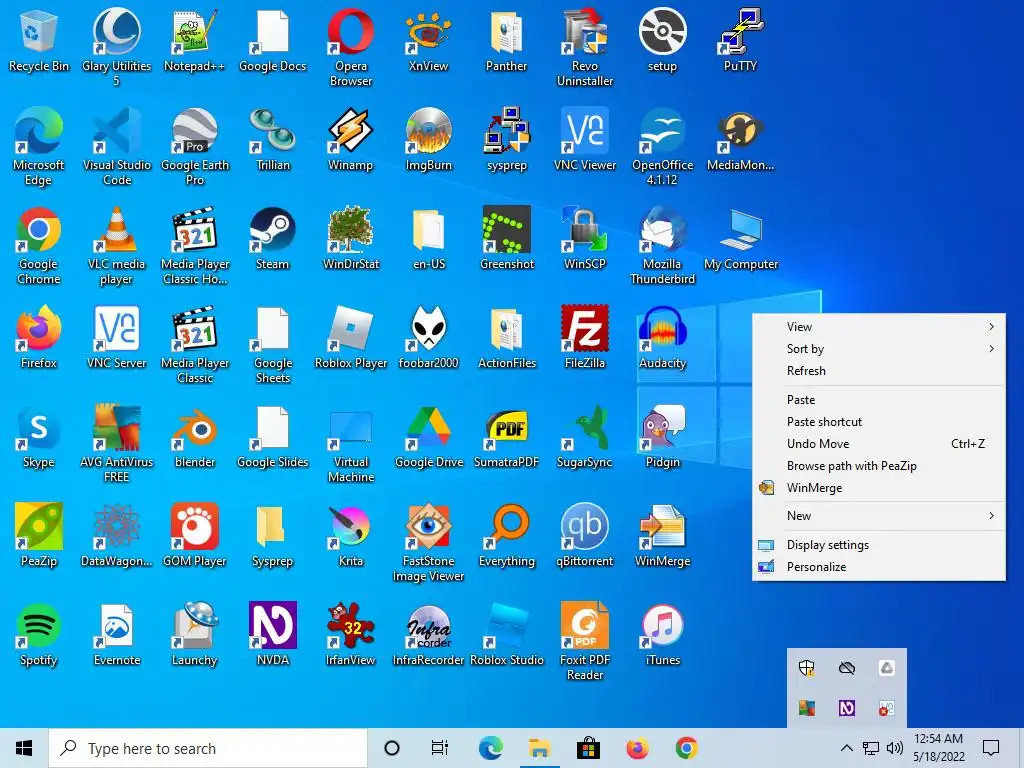1024x768 pixels.
Task: Select the Greenshot desktop icon
Action: tap(507, 239)
